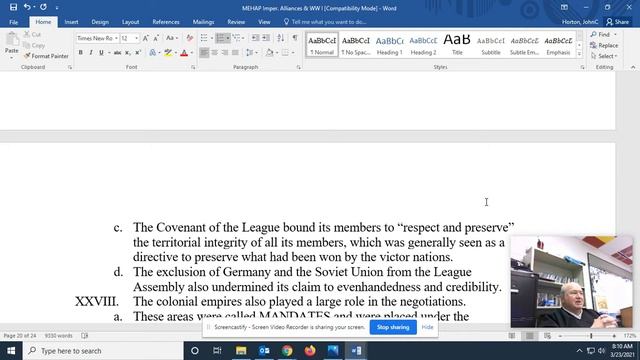Open Outlook from the taskbar
This screenshot has width=640, height=360.
(264, 351)
